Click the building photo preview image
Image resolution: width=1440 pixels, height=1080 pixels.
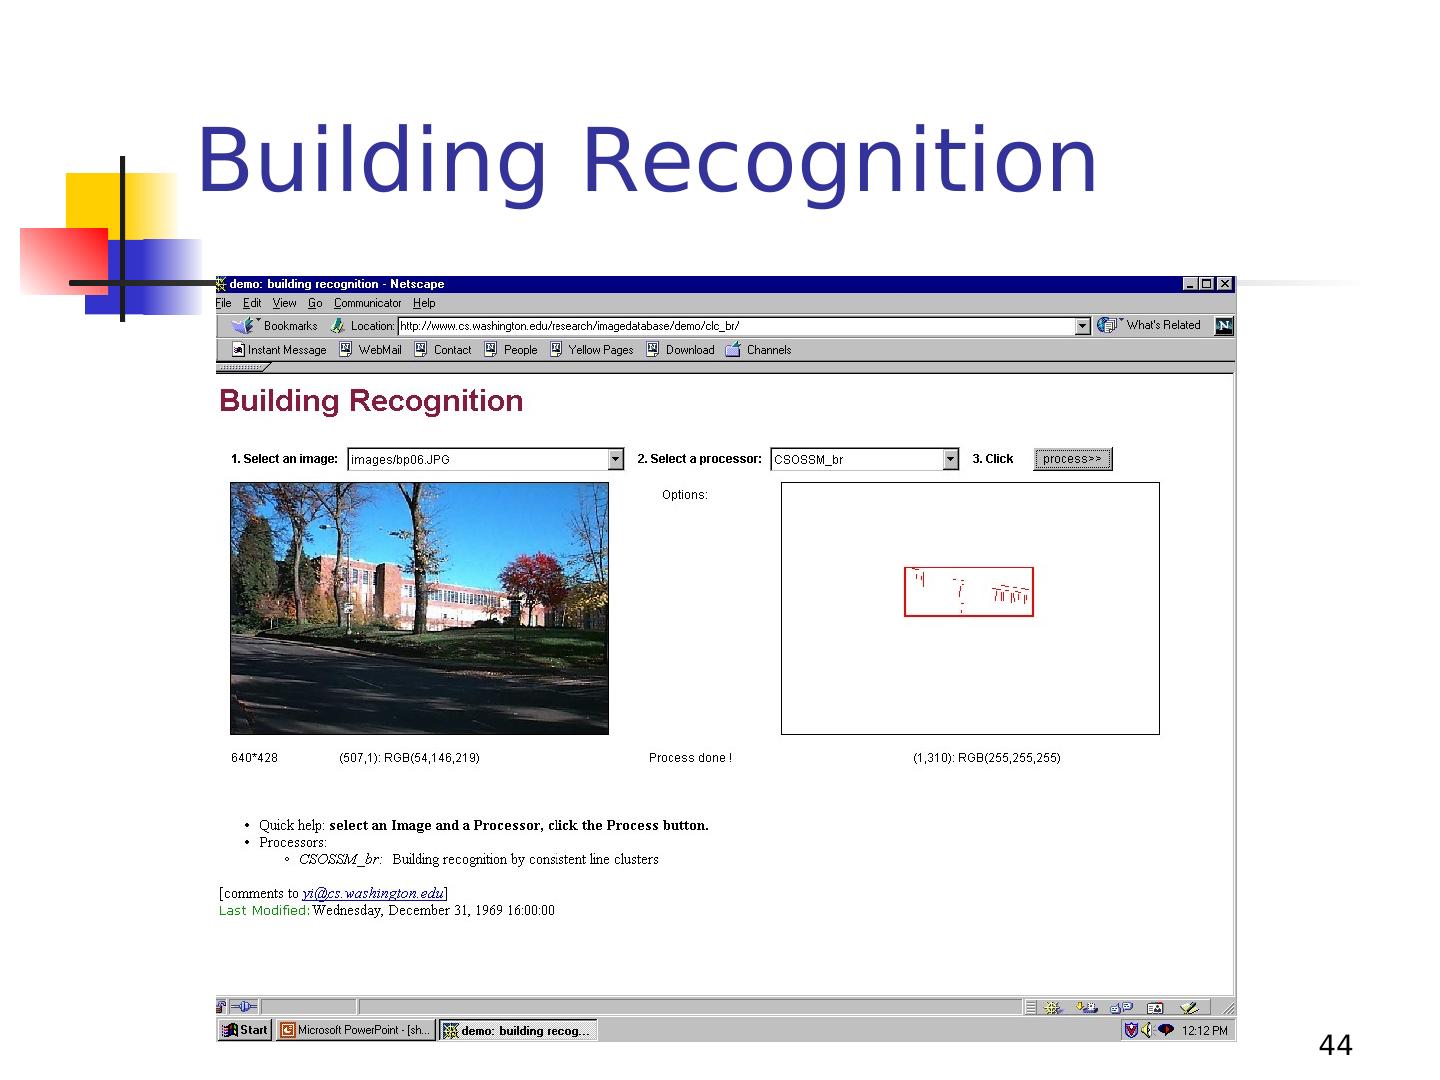419,608
